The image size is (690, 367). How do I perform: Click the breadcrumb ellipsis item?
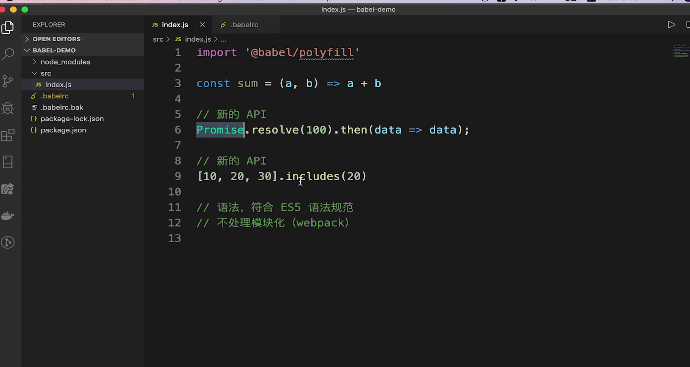click(x=224, y=39)
